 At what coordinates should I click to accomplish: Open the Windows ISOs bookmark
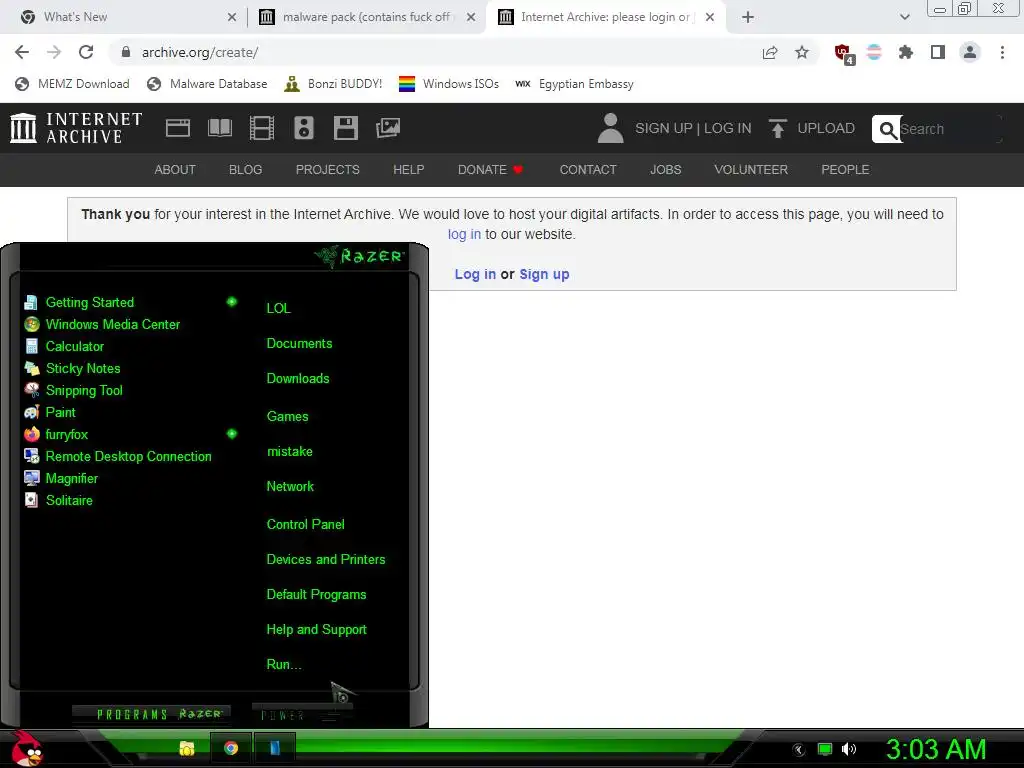pos(449,84)
